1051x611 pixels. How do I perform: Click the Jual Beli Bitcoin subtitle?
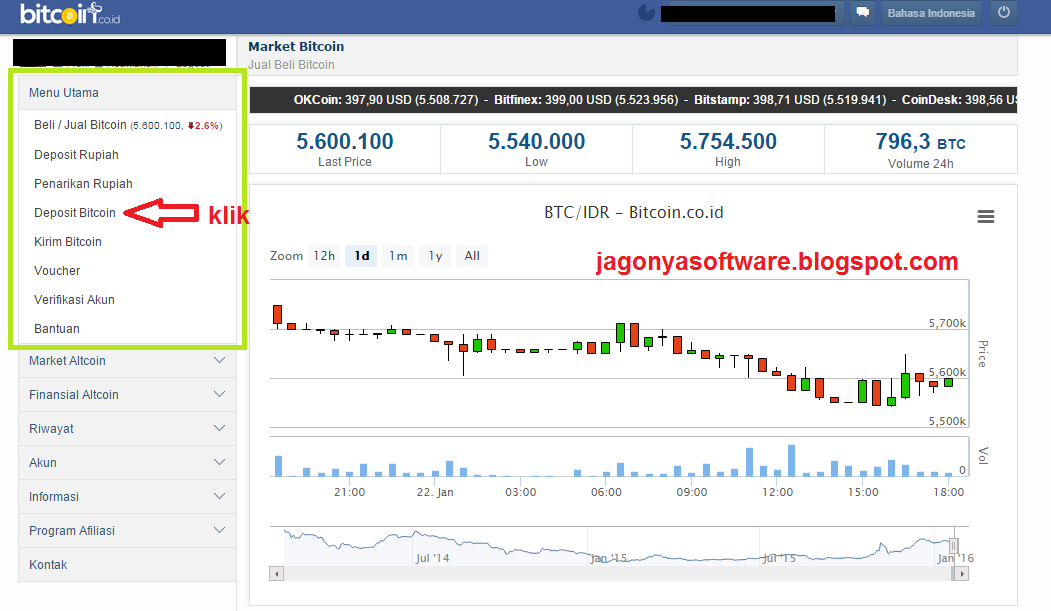(x=291, y=65)
